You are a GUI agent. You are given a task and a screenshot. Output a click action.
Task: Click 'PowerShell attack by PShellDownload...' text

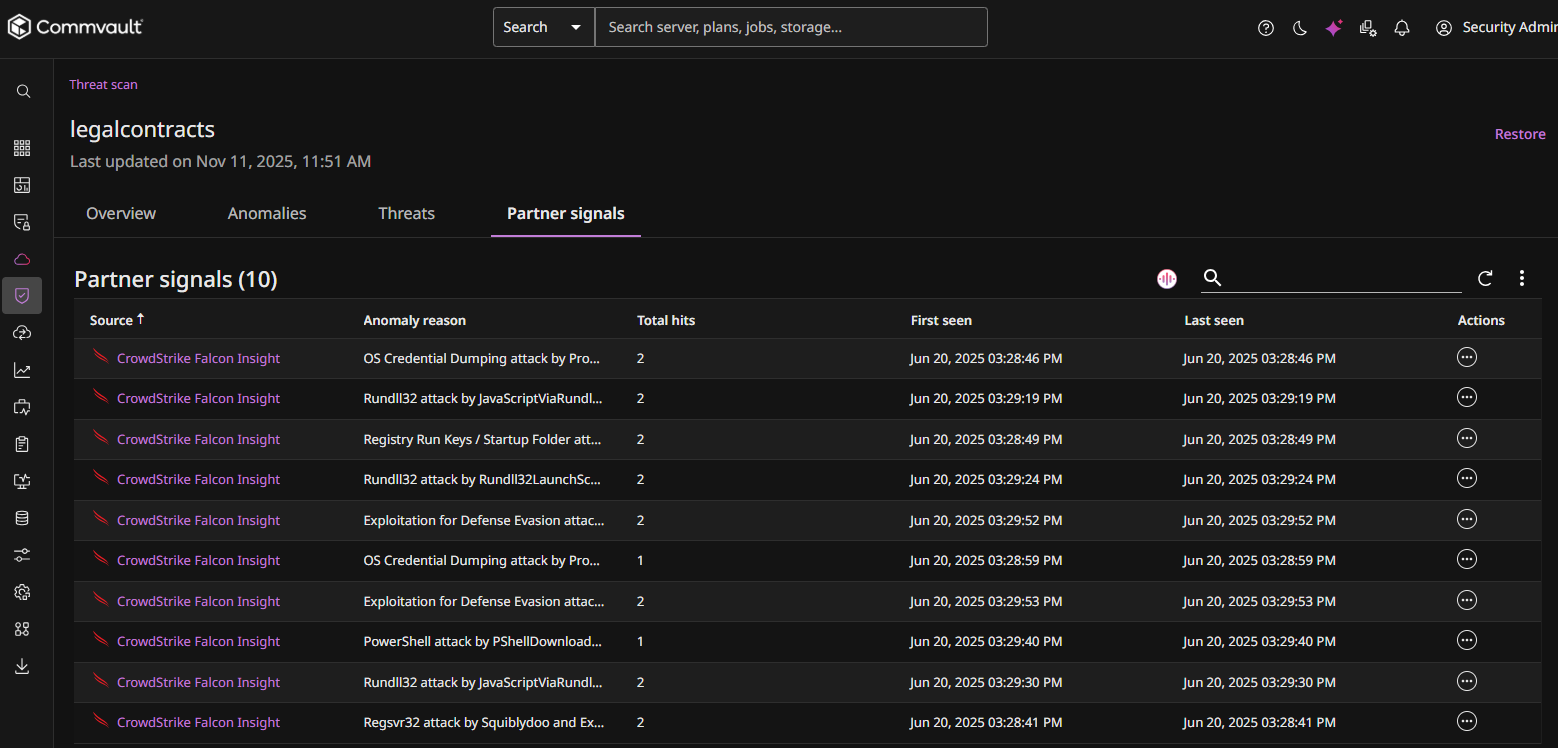point(483,641)
